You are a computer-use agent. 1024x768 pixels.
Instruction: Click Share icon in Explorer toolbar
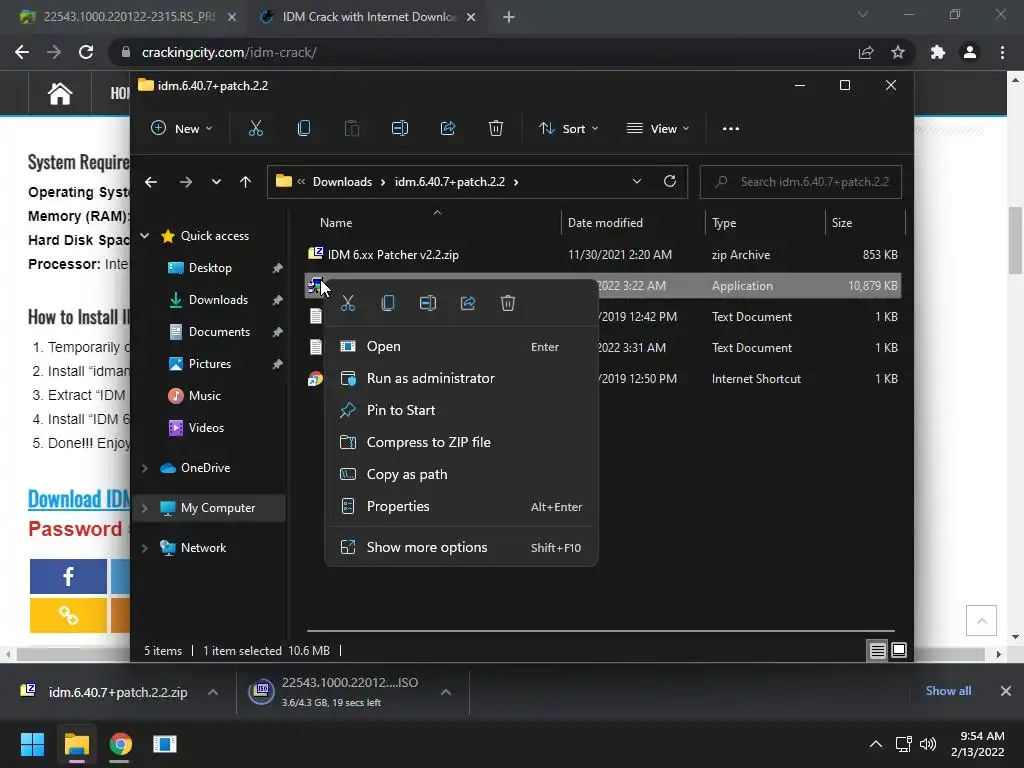click(x=448, y=129)
